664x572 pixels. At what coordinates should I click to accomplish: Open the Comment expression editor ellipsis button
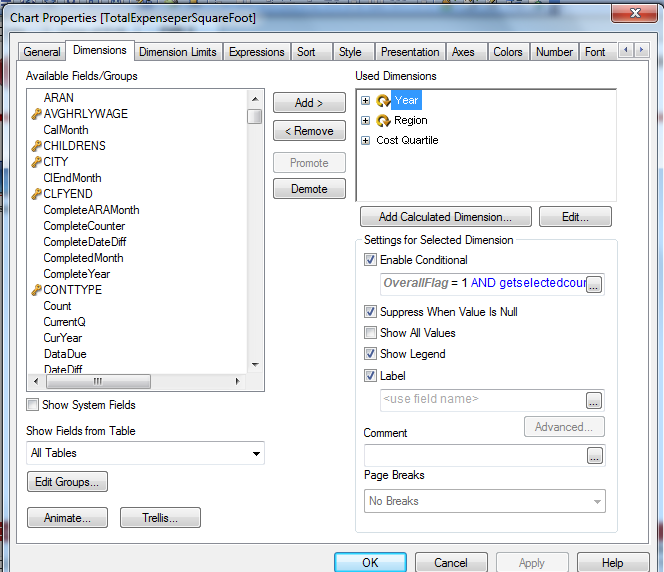[x=595, y=456]
